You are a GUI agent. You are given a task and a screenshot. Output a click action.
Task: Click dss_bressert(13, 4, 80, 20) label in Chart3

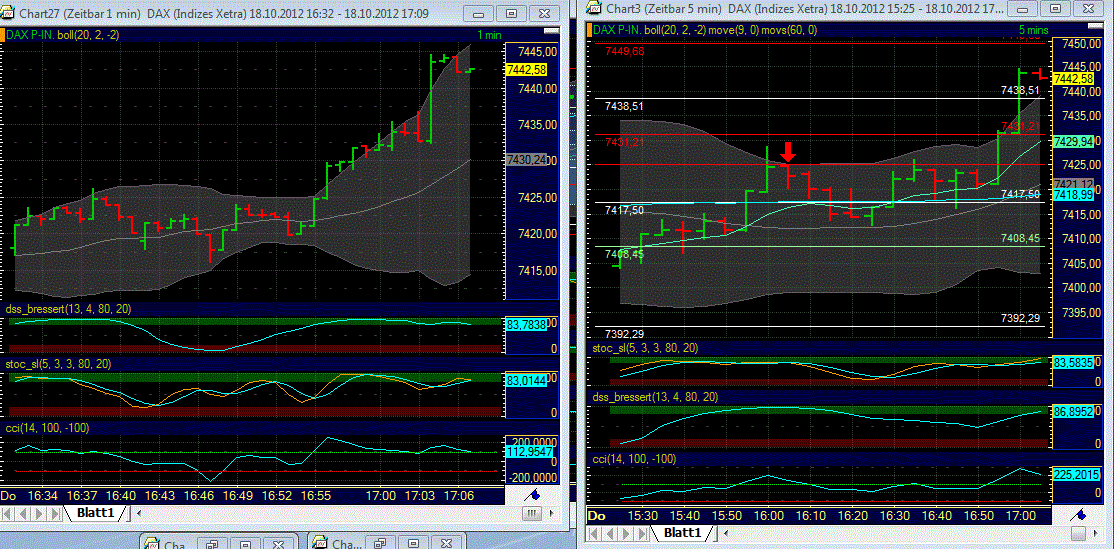point(656,396)
